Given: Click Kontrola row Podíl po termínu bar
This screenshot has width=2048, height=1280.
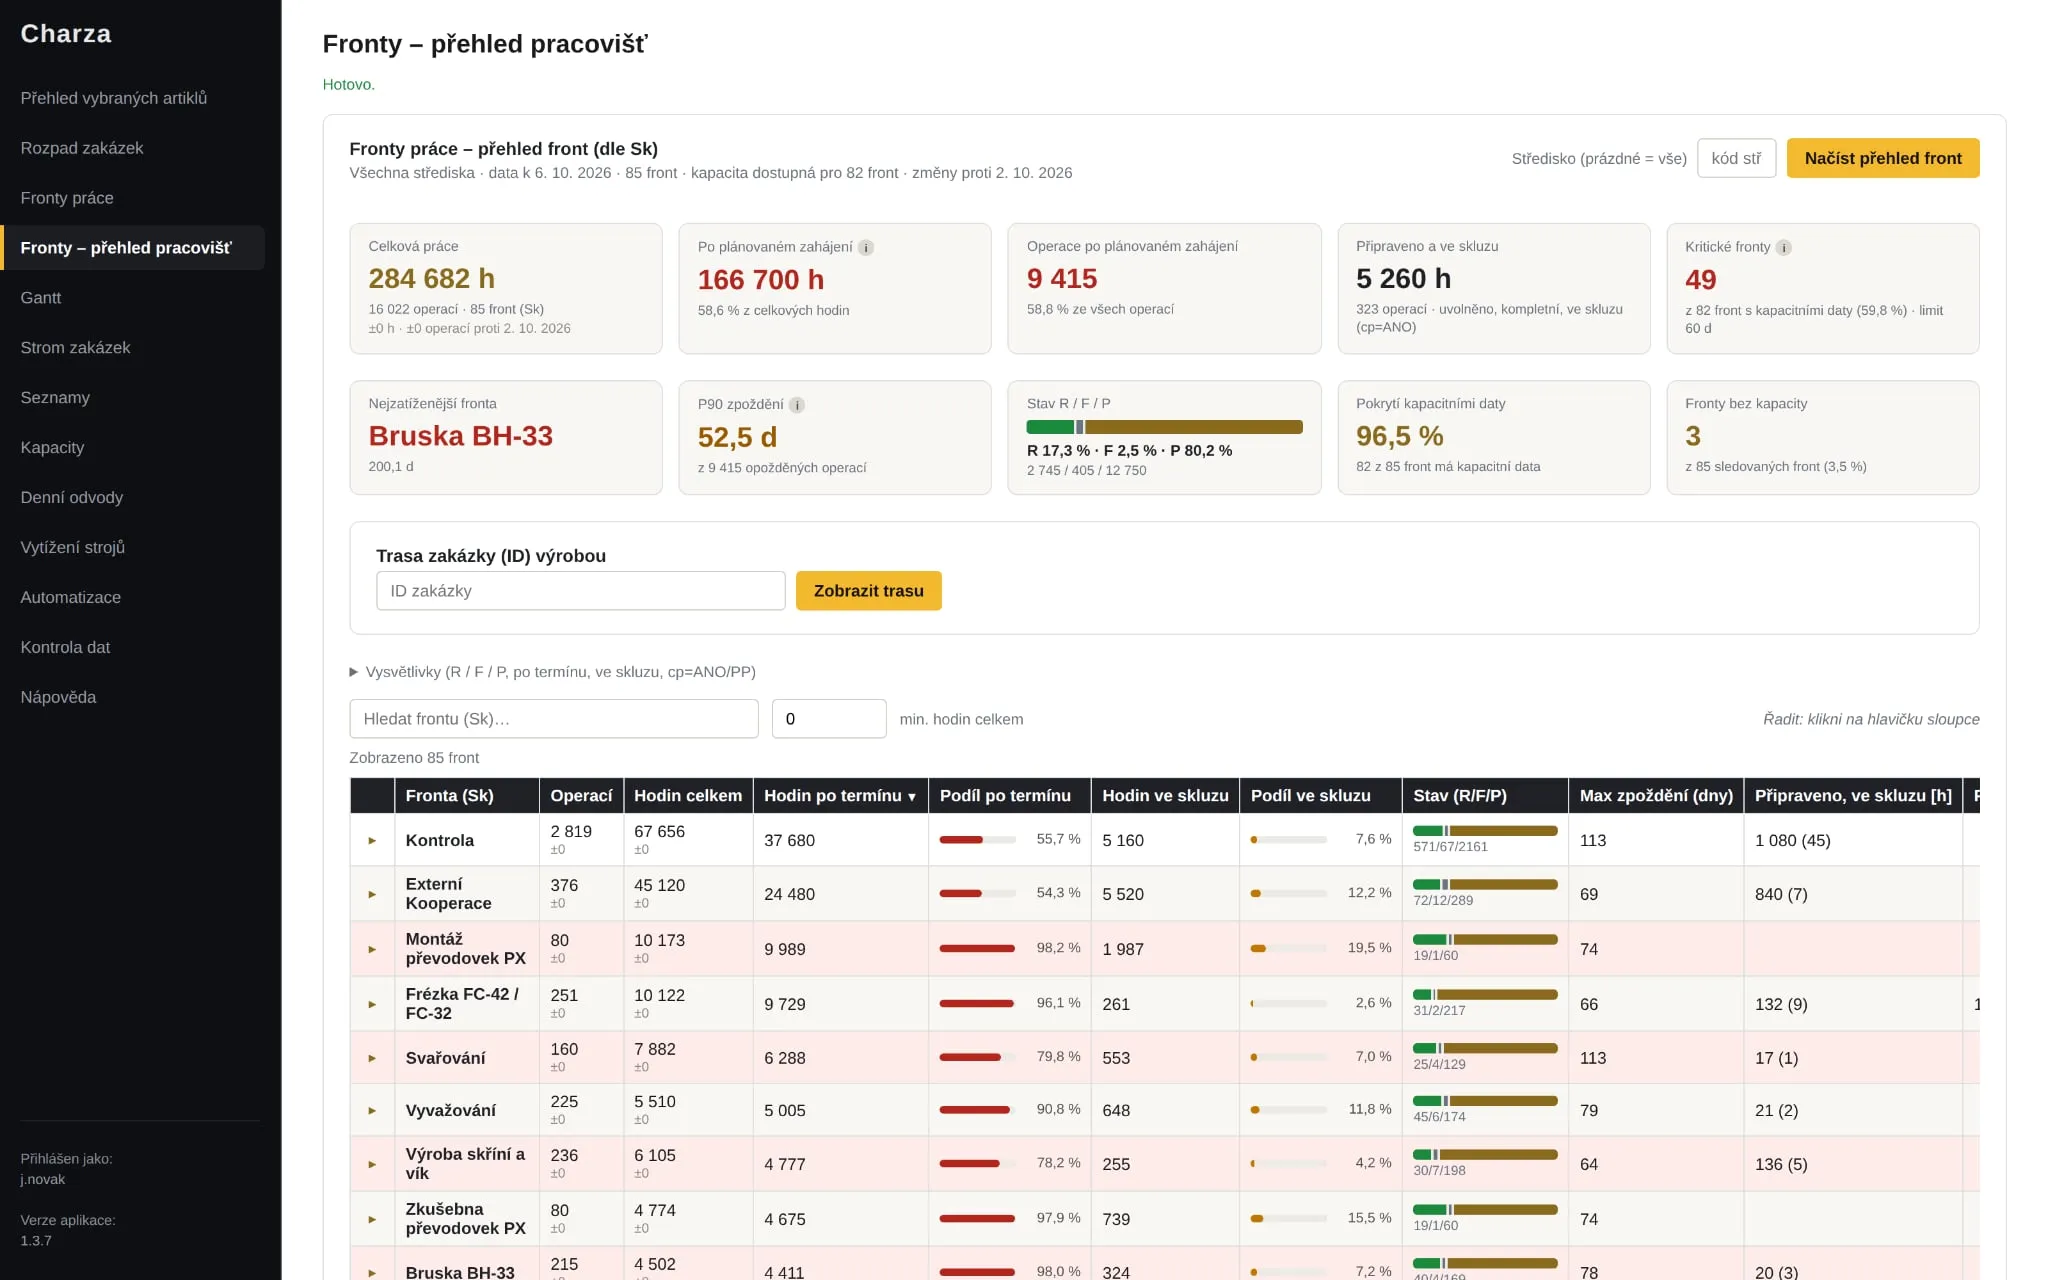Looking at the screenshot, I should pyautogui.click(x=977, y=840).
